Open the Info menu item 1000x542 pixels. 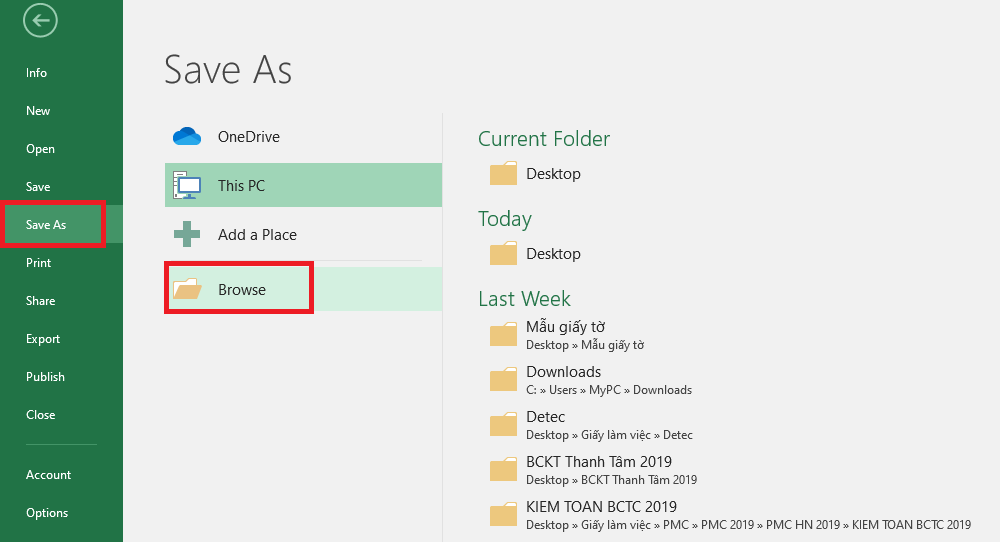[37, 73]
